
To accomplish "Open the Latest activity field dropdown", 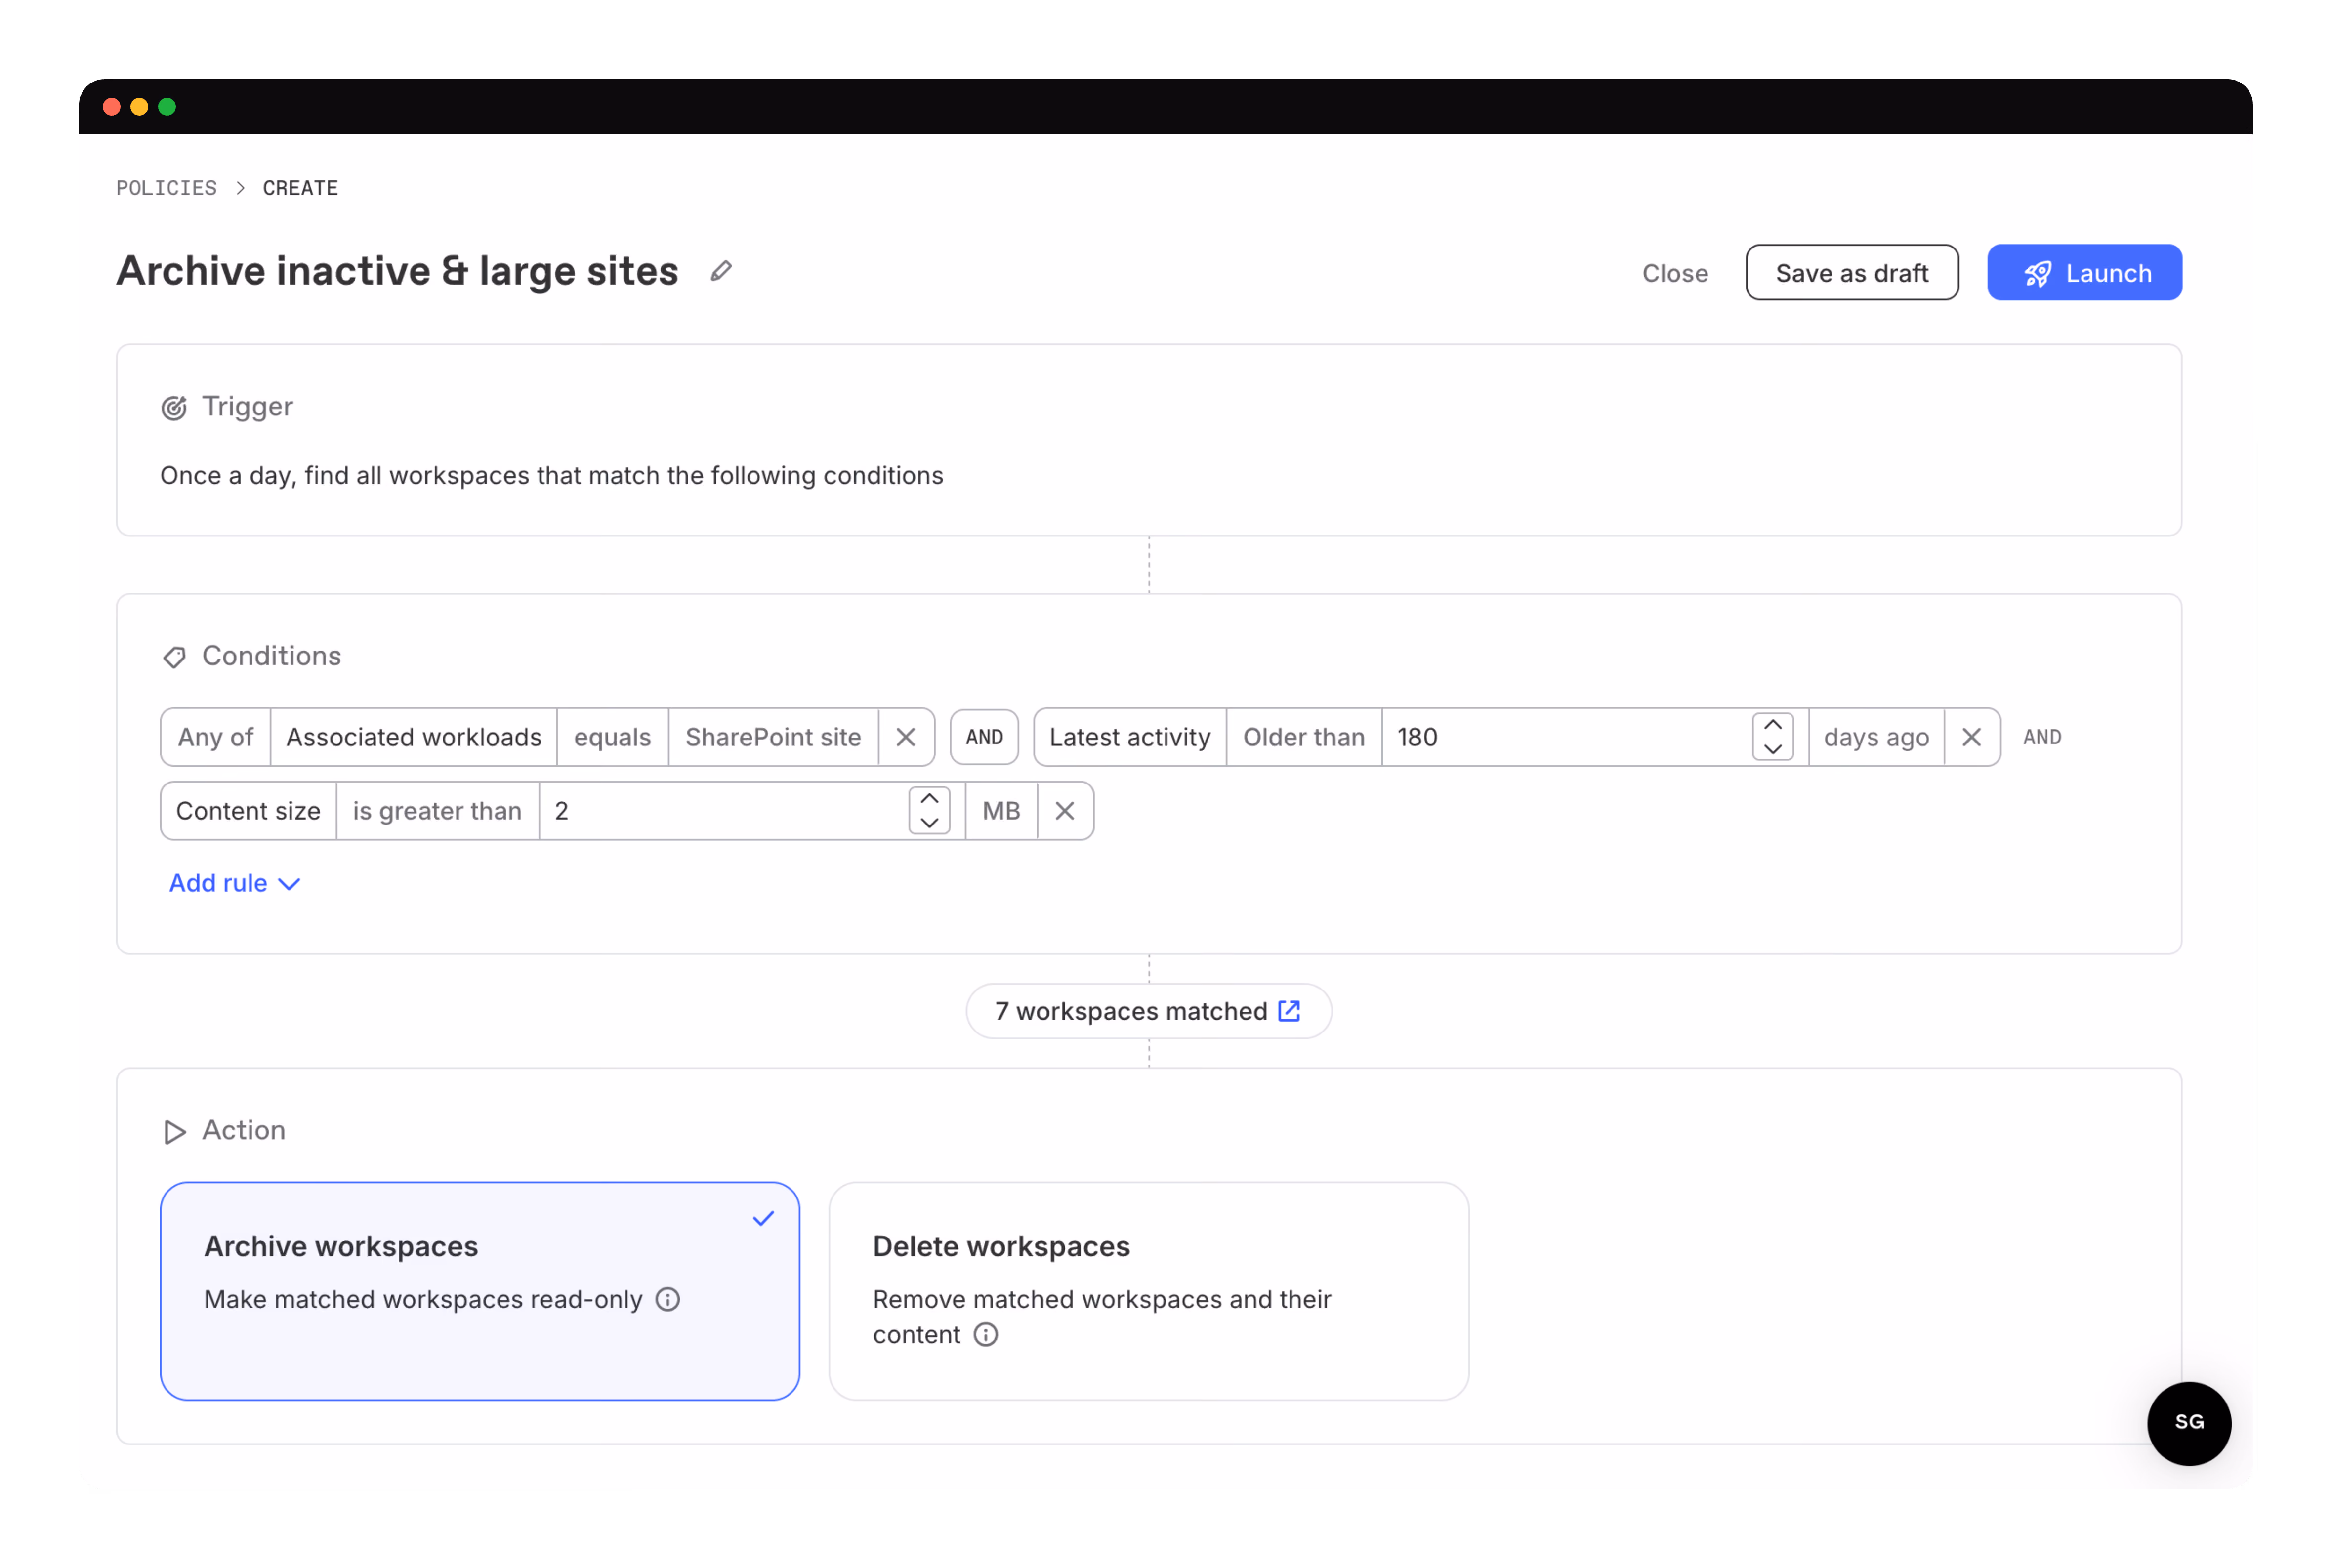I will [x=1130, y=737].
